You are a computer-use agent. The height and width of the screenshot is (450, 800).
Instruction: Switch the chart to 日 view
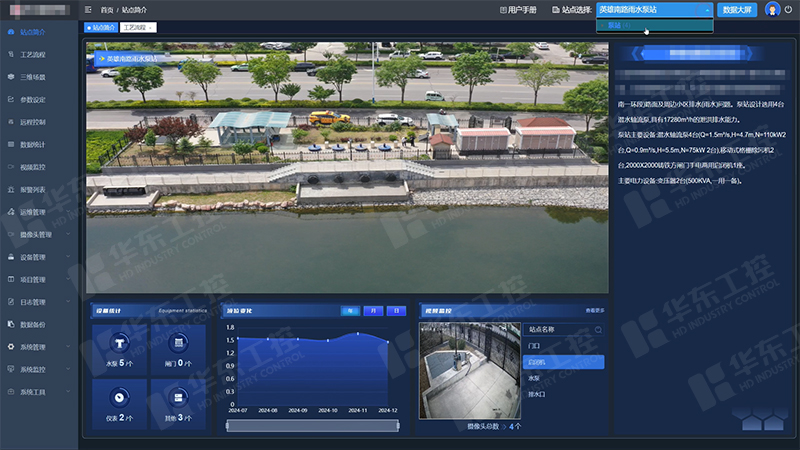point(395,311)
